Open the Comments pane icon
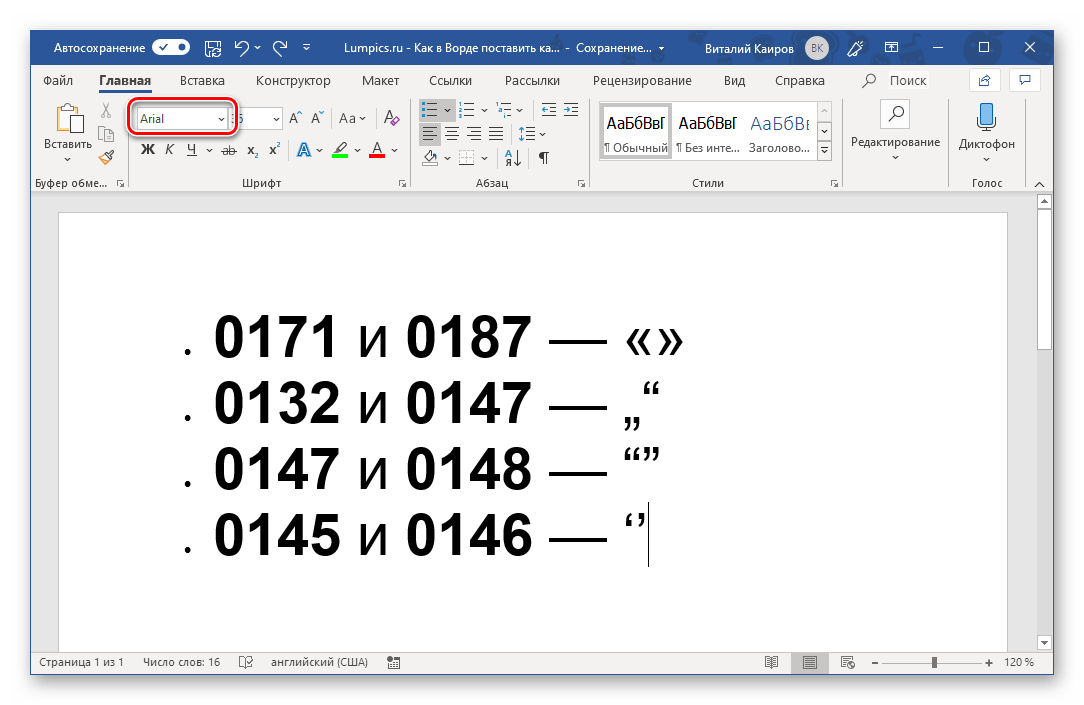 1025,80
